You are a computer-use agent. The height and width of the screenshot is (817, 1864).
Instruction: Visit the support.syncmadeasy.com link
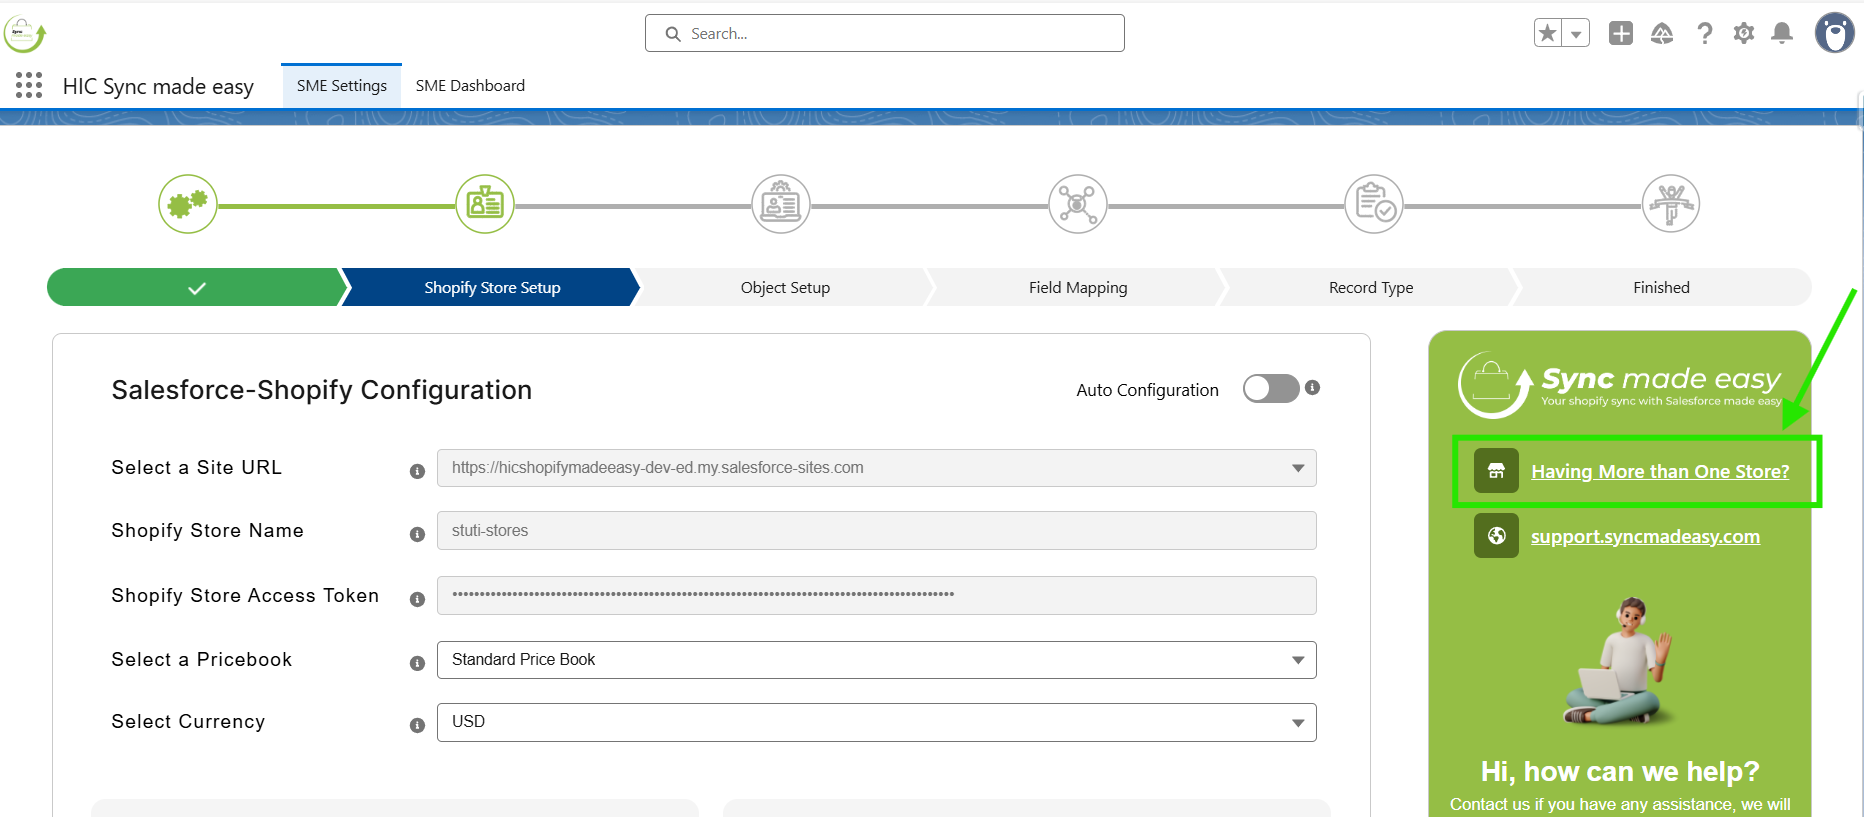tap(1645, 537)
